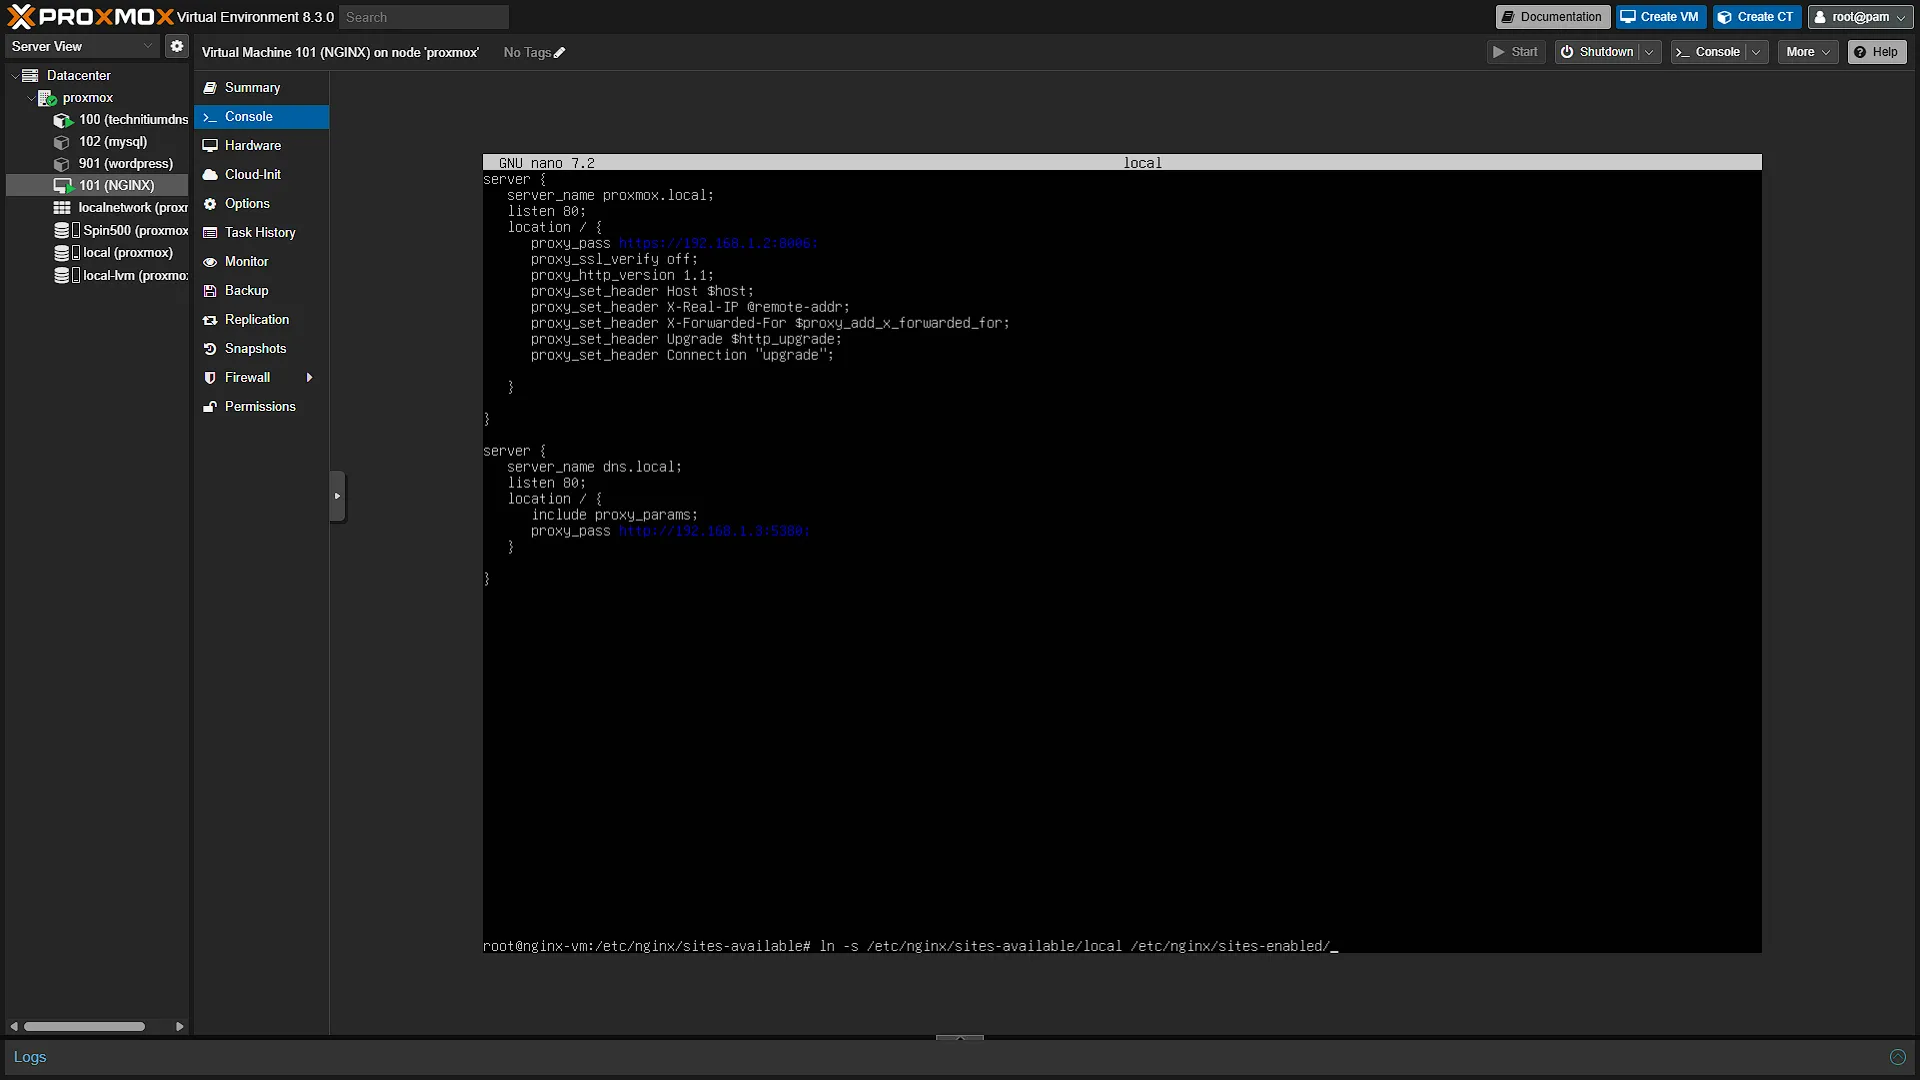1920x1080 pixels.
Task: Open Shutdown options dropdown arrow
Action: click(1649, 52)
